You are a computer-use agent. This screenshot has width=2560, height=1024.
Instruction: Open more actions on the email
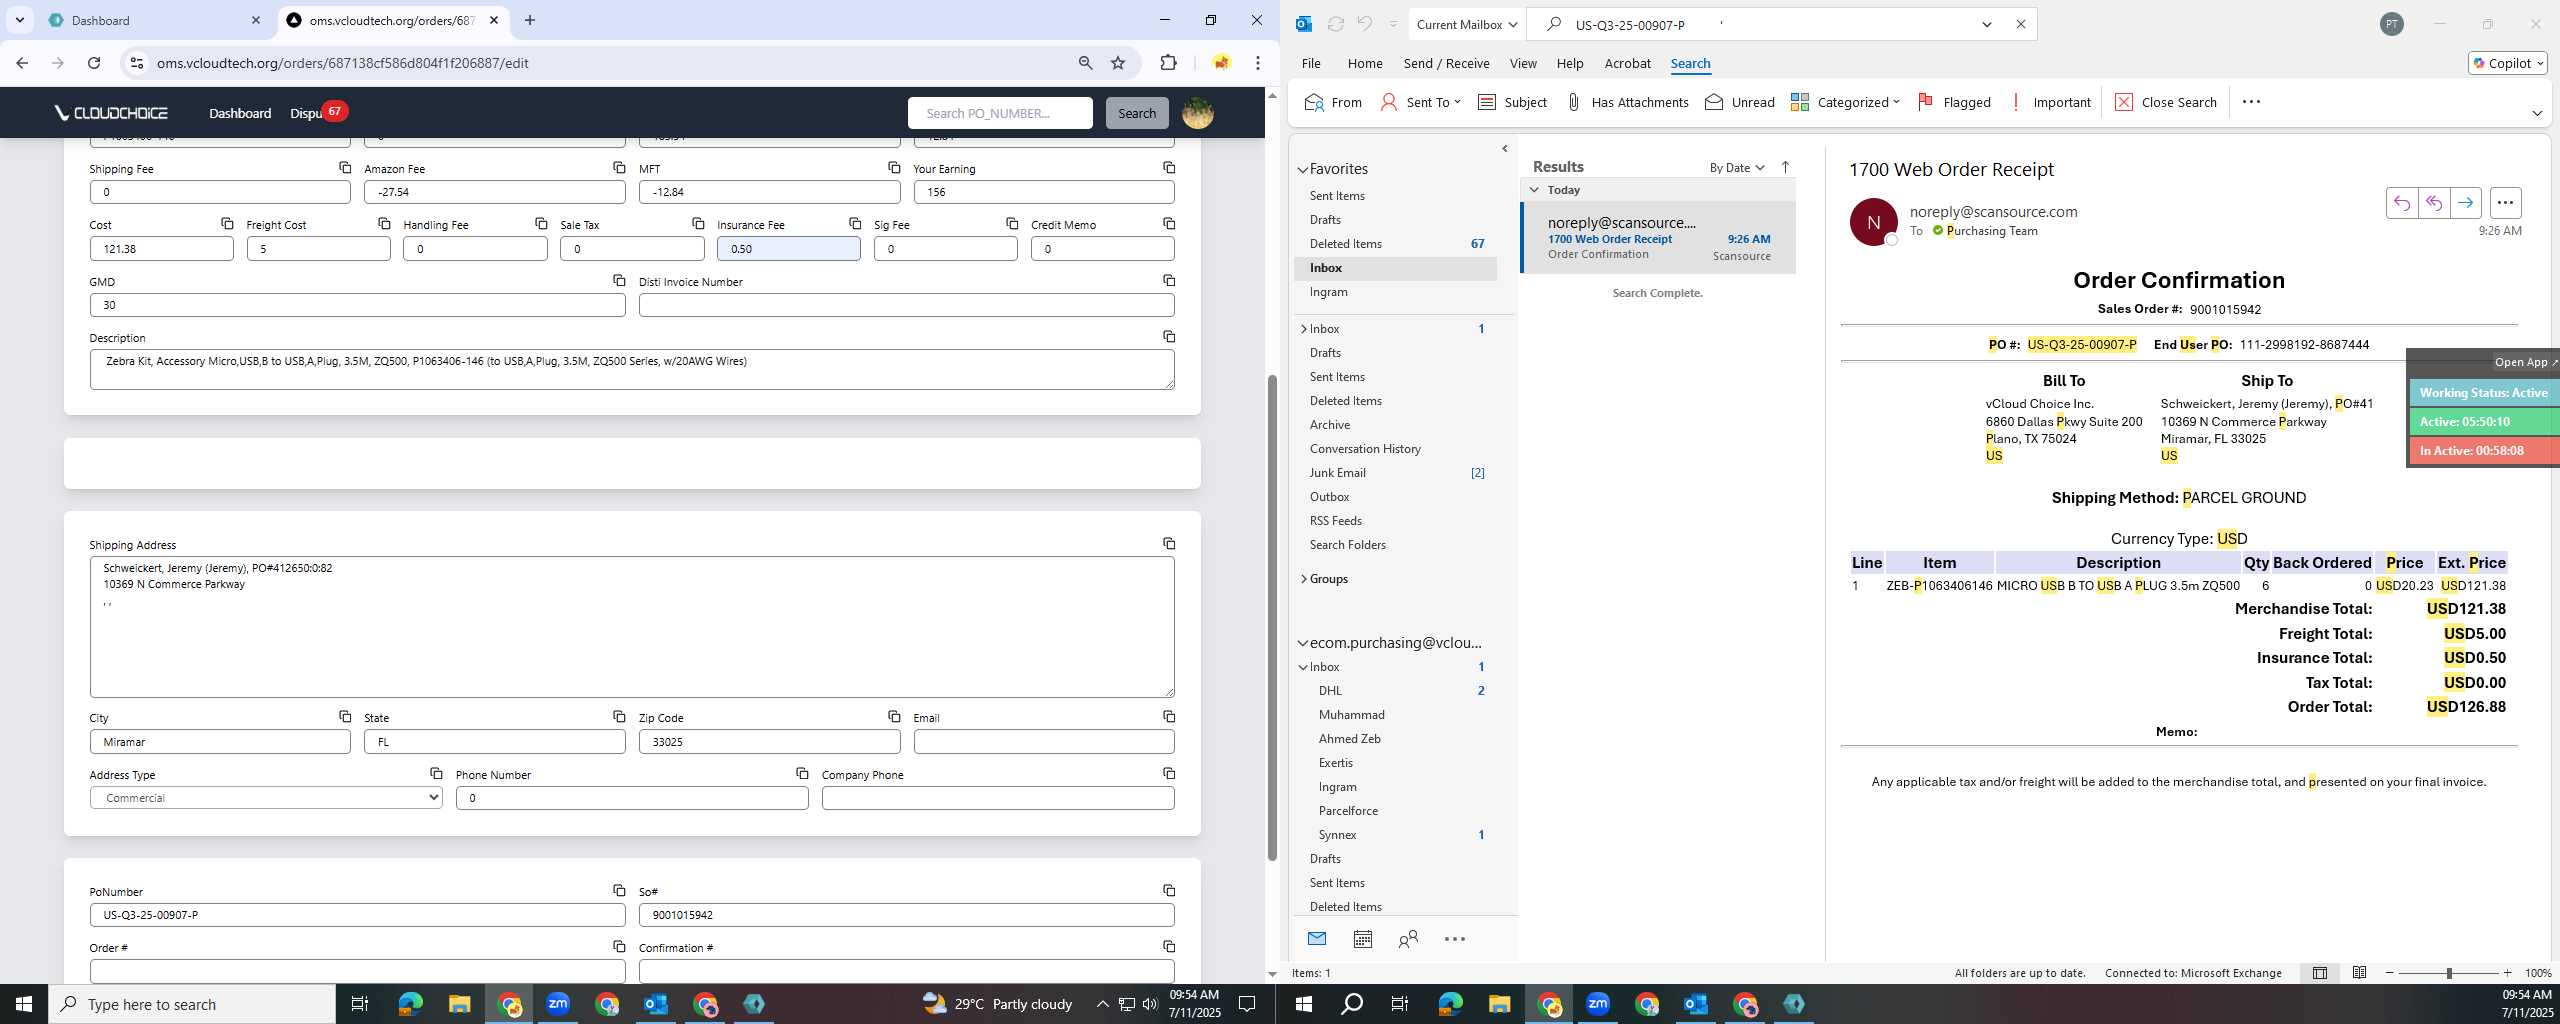click(2505, 203)
